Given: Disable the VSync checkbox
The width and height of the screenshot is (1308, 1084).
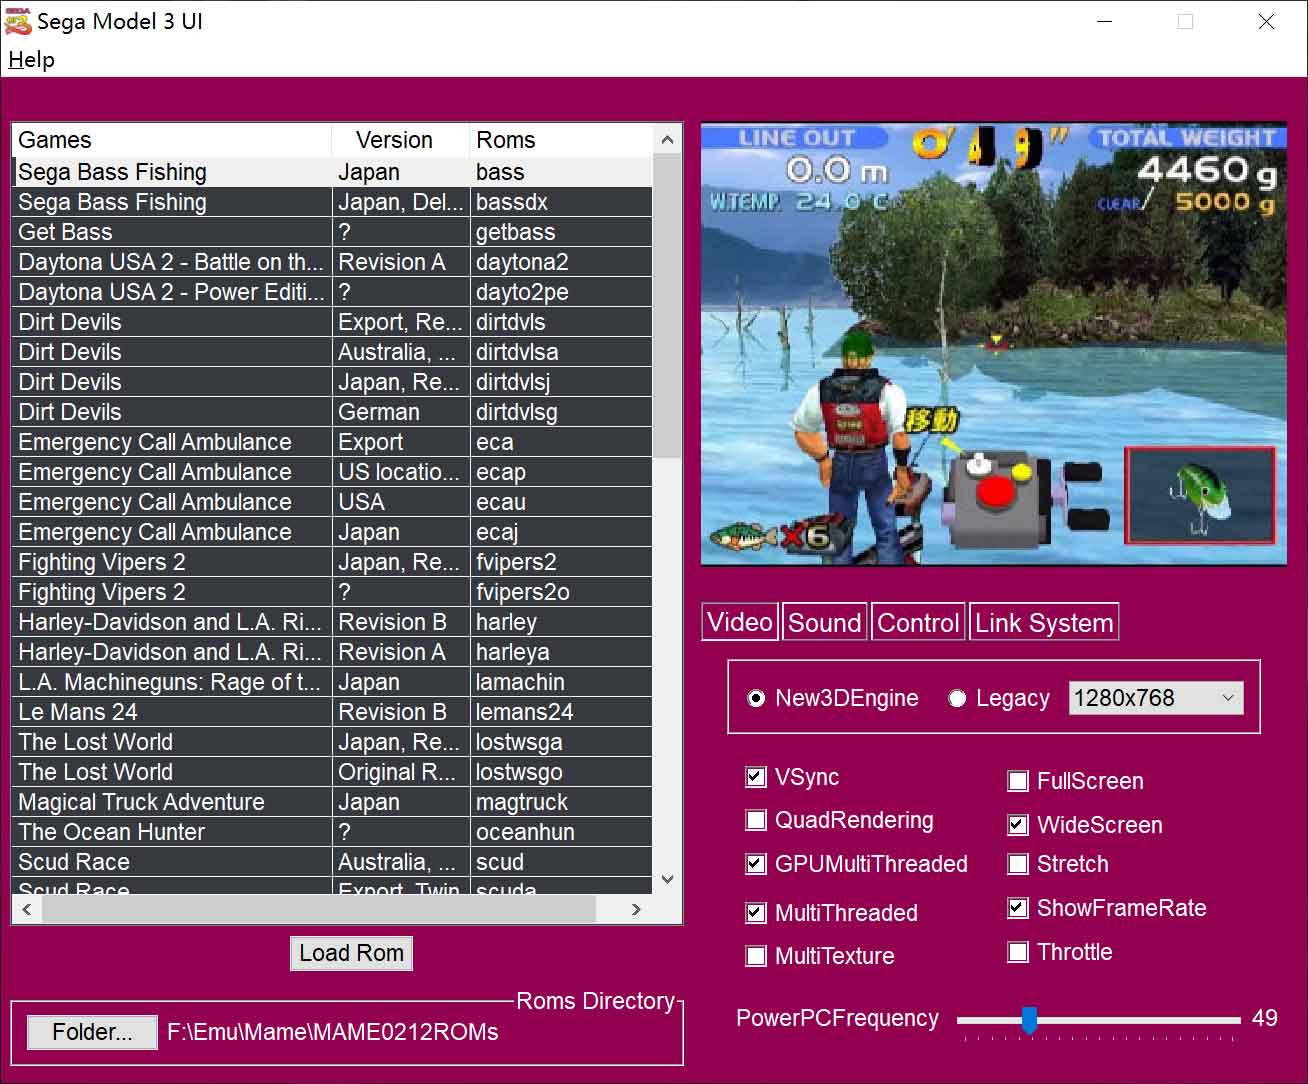Looking at the screenshot, I should pyautogui.click(x=756, y=777).
